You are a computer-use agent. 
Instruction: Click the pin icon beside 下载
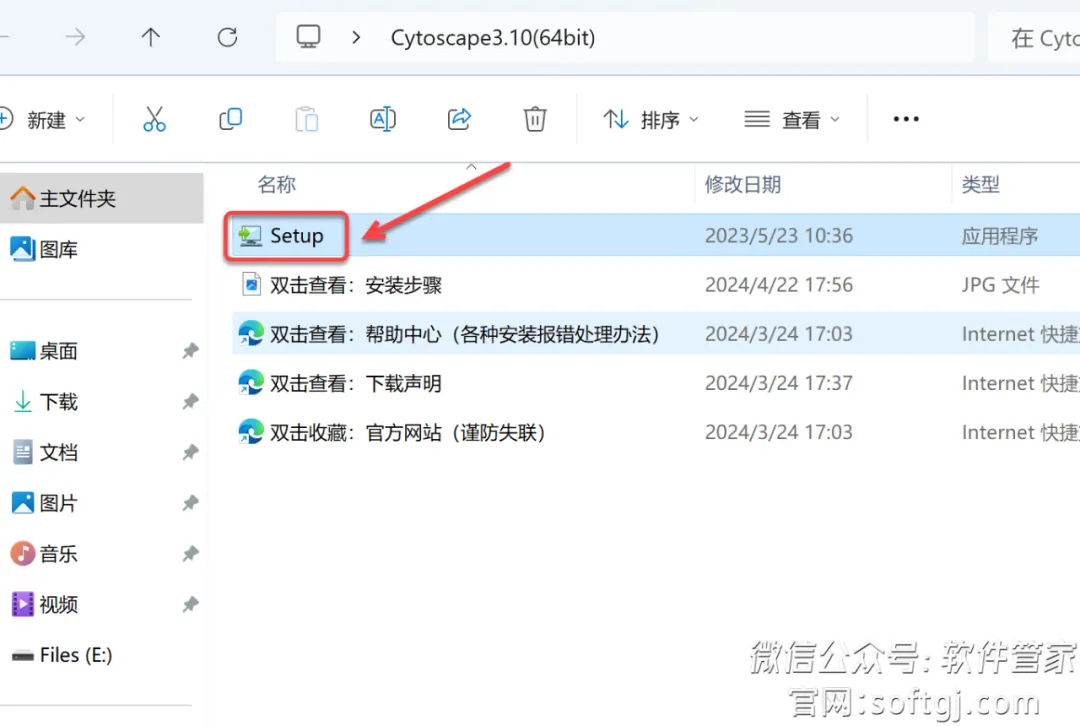point(190,402)
